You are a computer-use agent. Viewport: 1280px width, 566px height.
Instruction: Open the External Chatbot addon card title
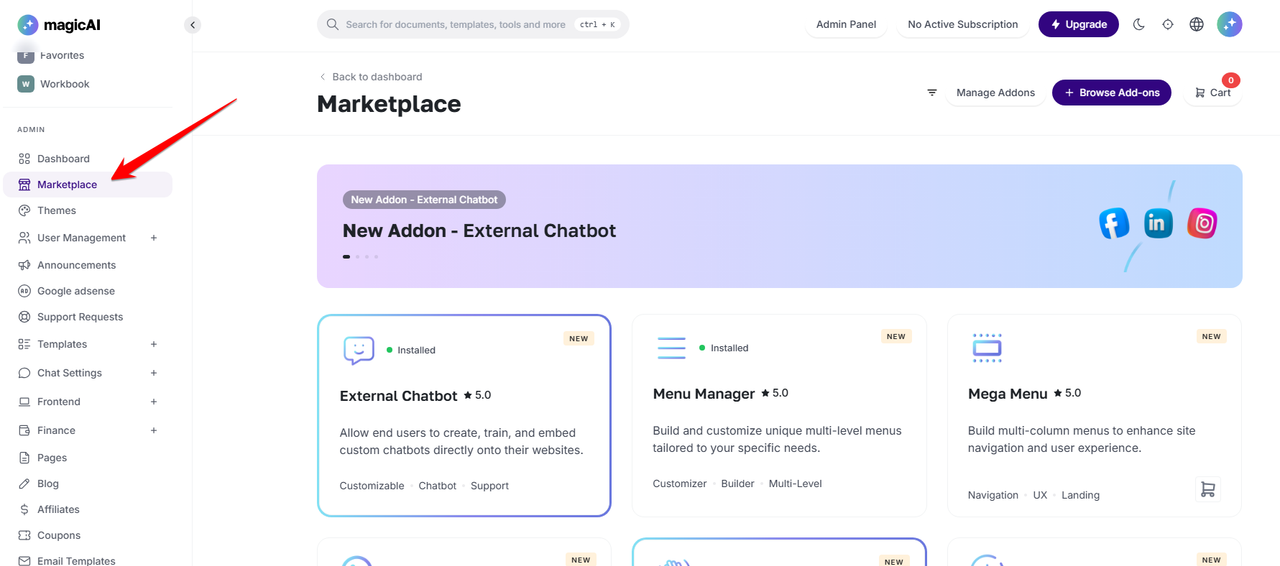(x=398, y=396)
